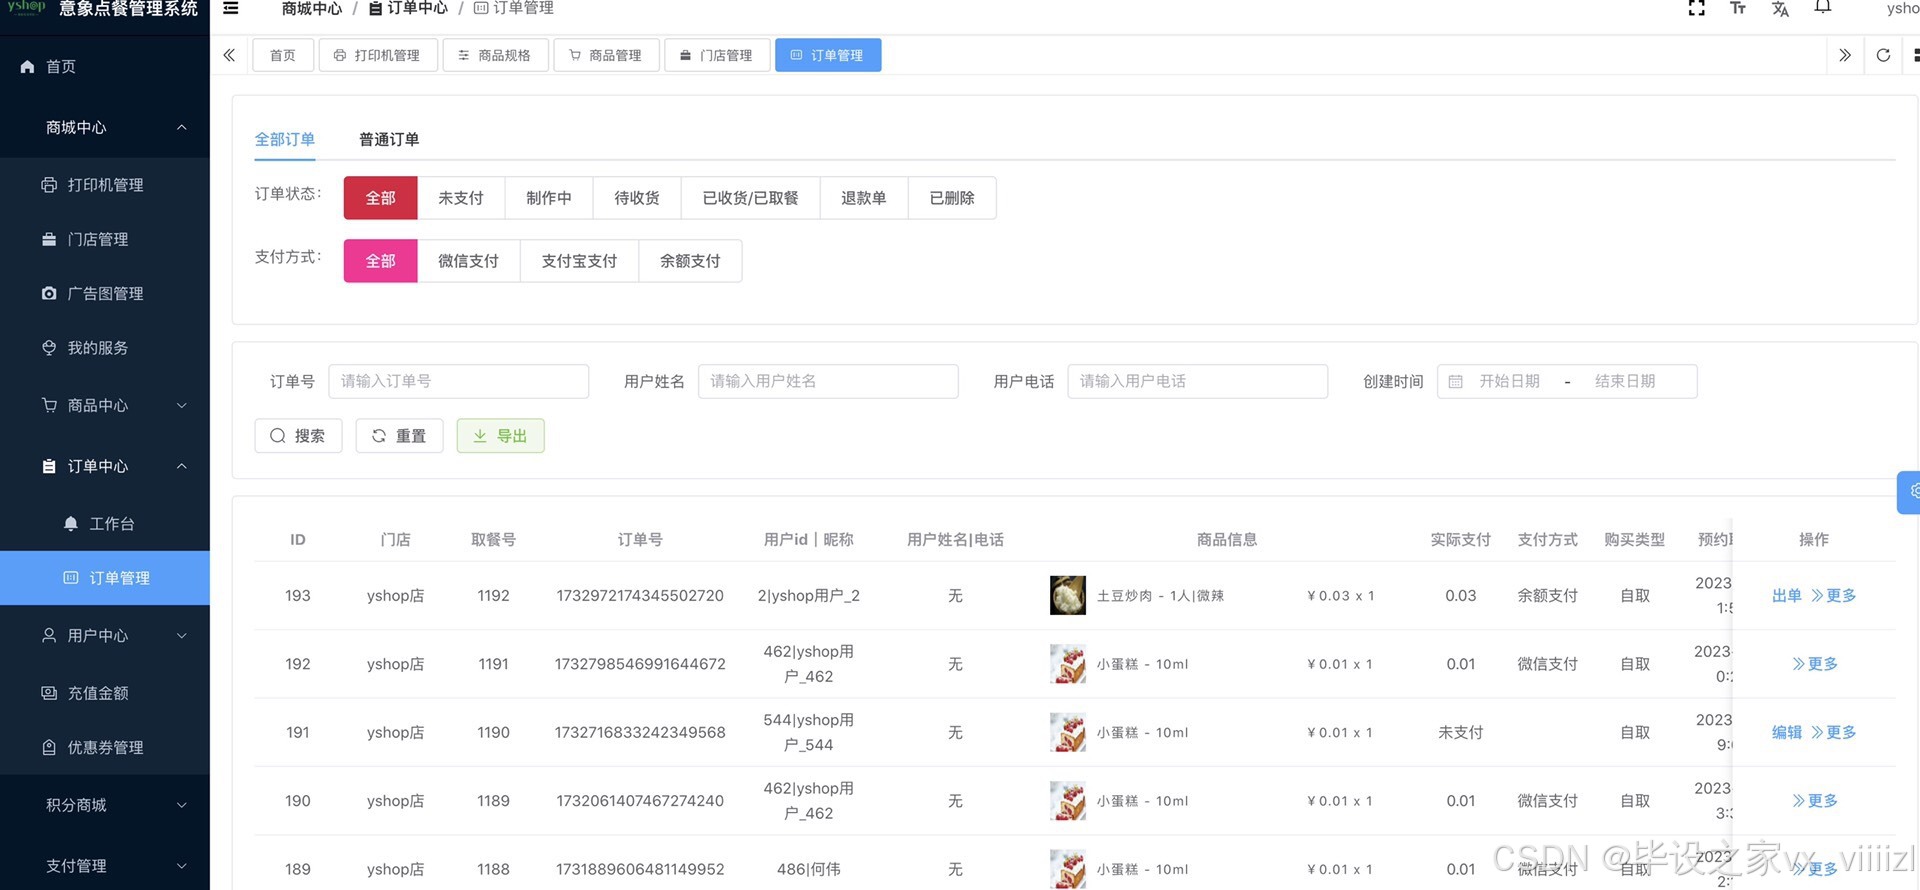Click the icon beside 我的服务
1920x890 pixels.
(49, 348)
